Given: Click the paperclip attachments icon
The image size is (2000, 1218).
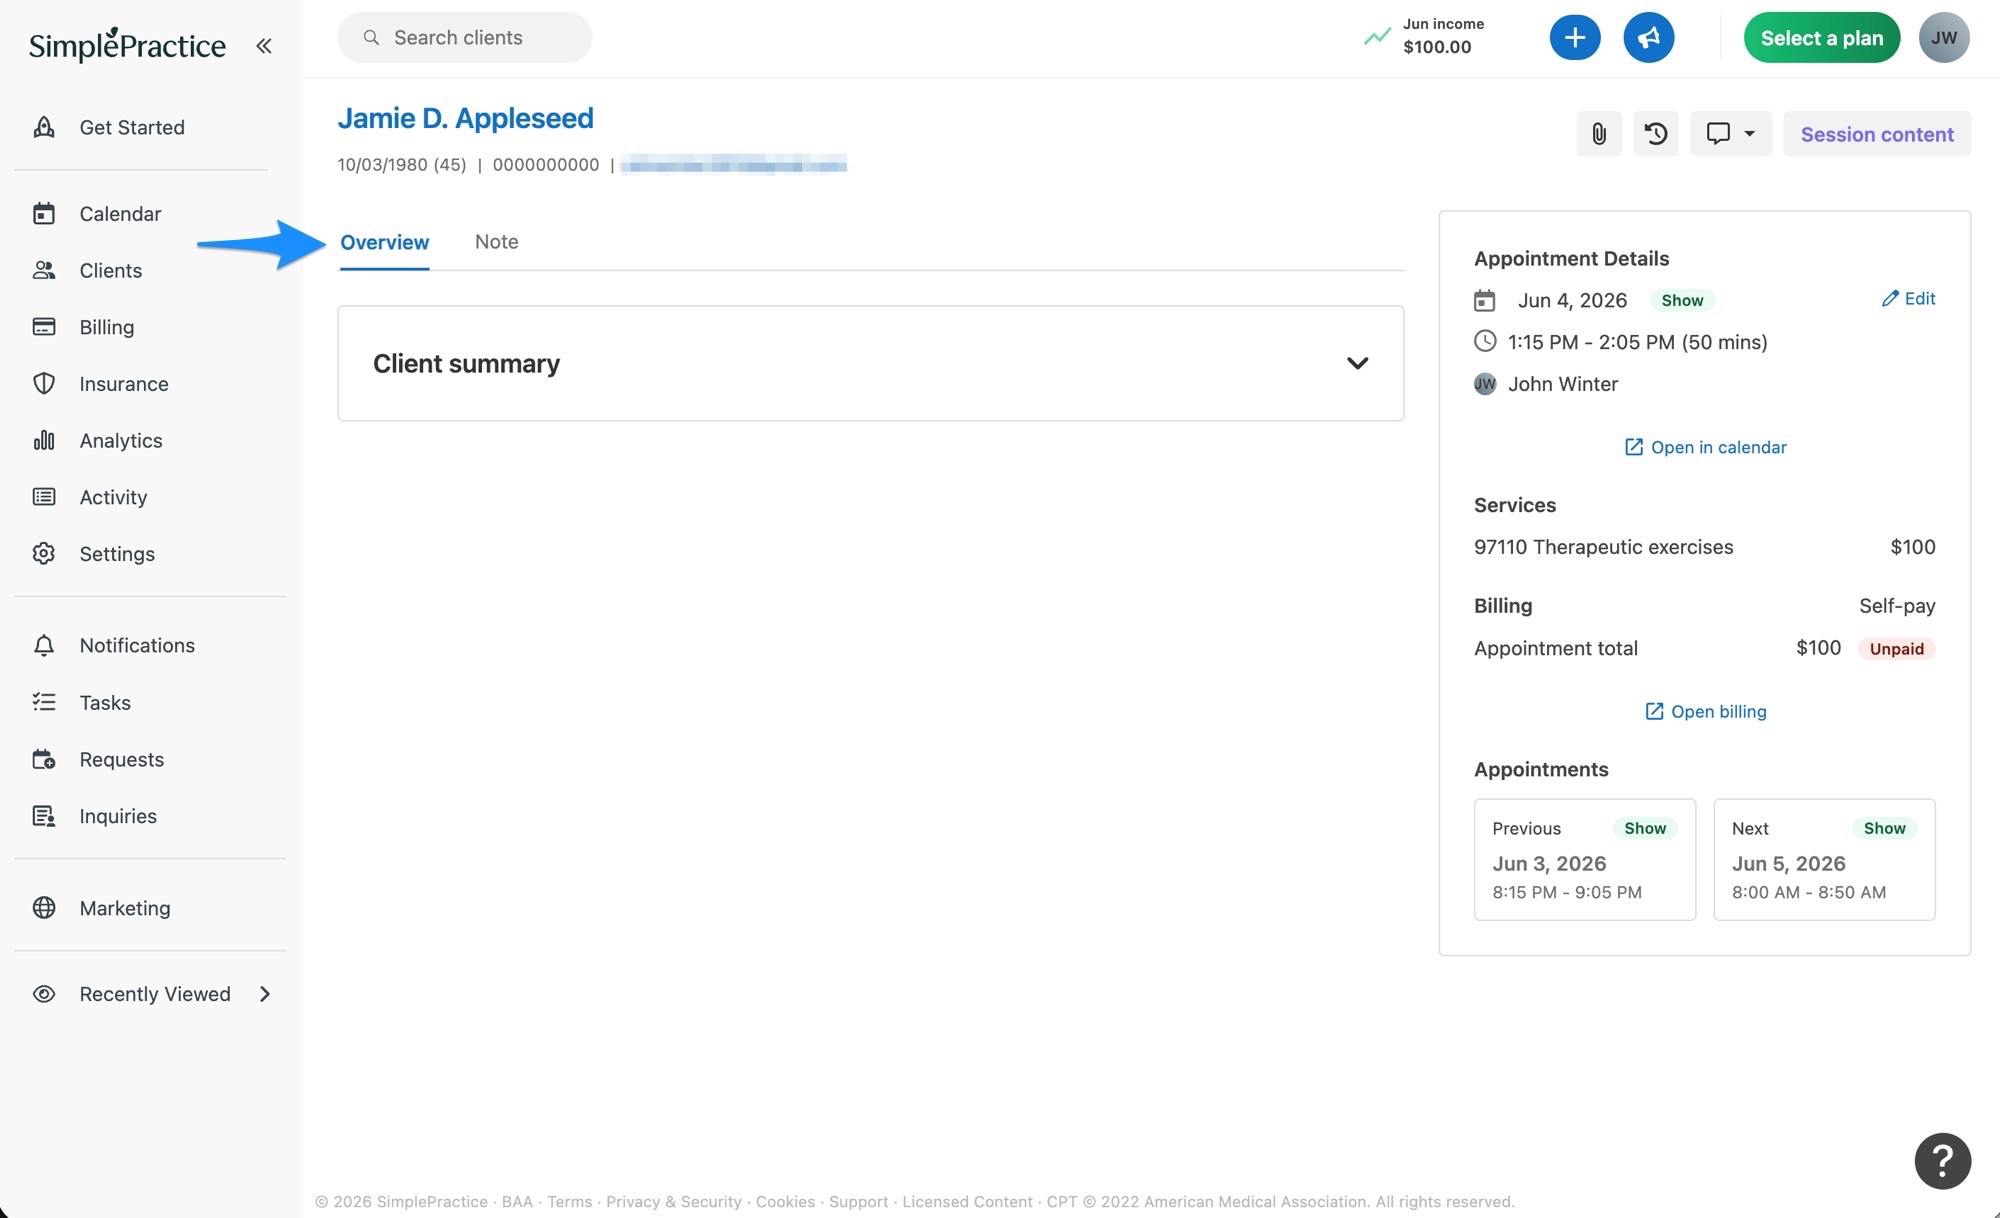Looking at the screenshot, I should point(1599,133).
